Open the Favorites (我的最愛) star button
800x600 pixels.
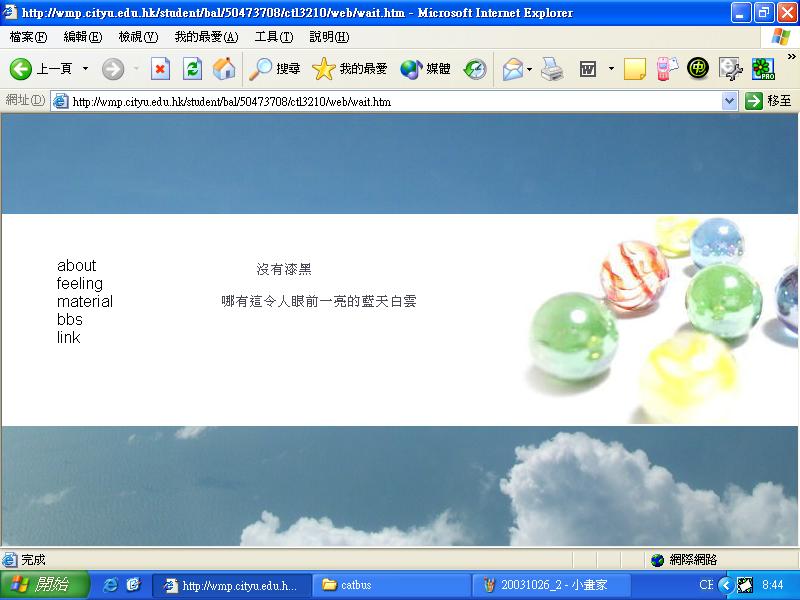[349, 69]
